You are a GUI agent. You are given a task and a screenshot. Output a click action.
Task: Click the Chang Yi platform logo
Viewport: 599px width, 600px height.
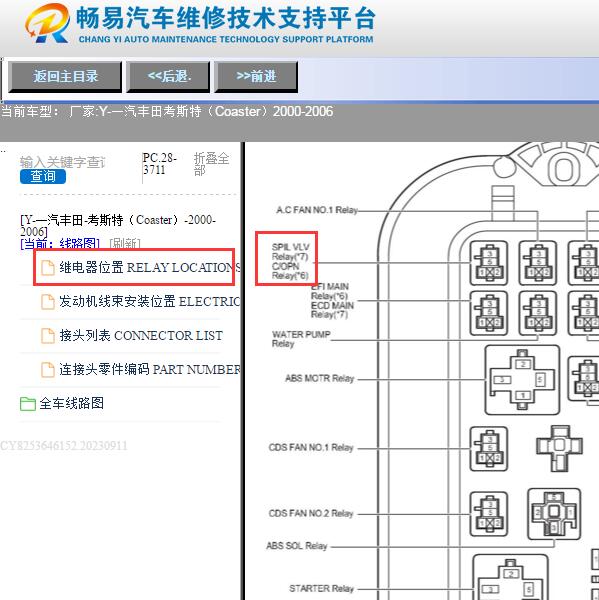pos(47,23)
